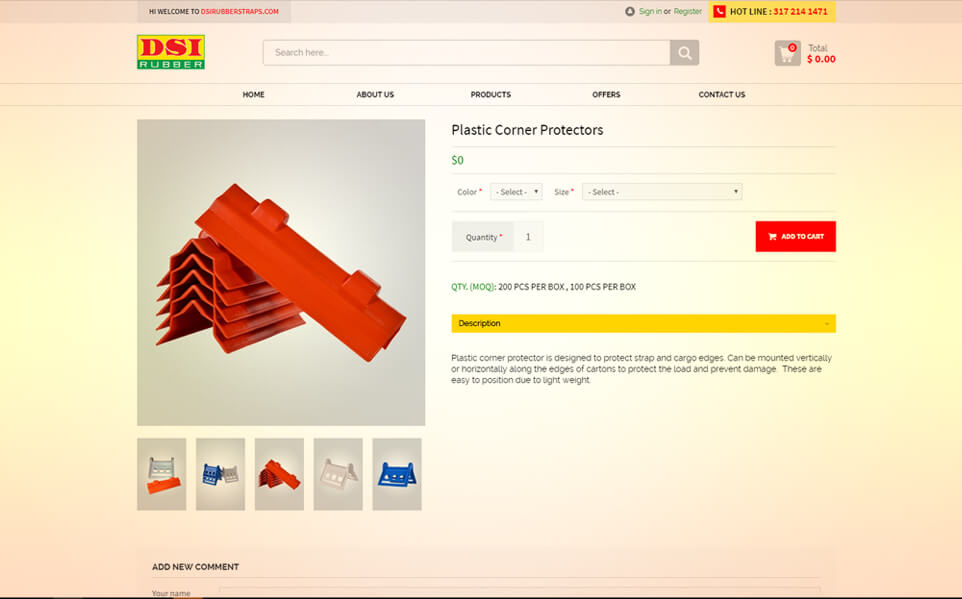Go to the Offers menu item
This screenshot has width=962, height=599.
(606, 95)
